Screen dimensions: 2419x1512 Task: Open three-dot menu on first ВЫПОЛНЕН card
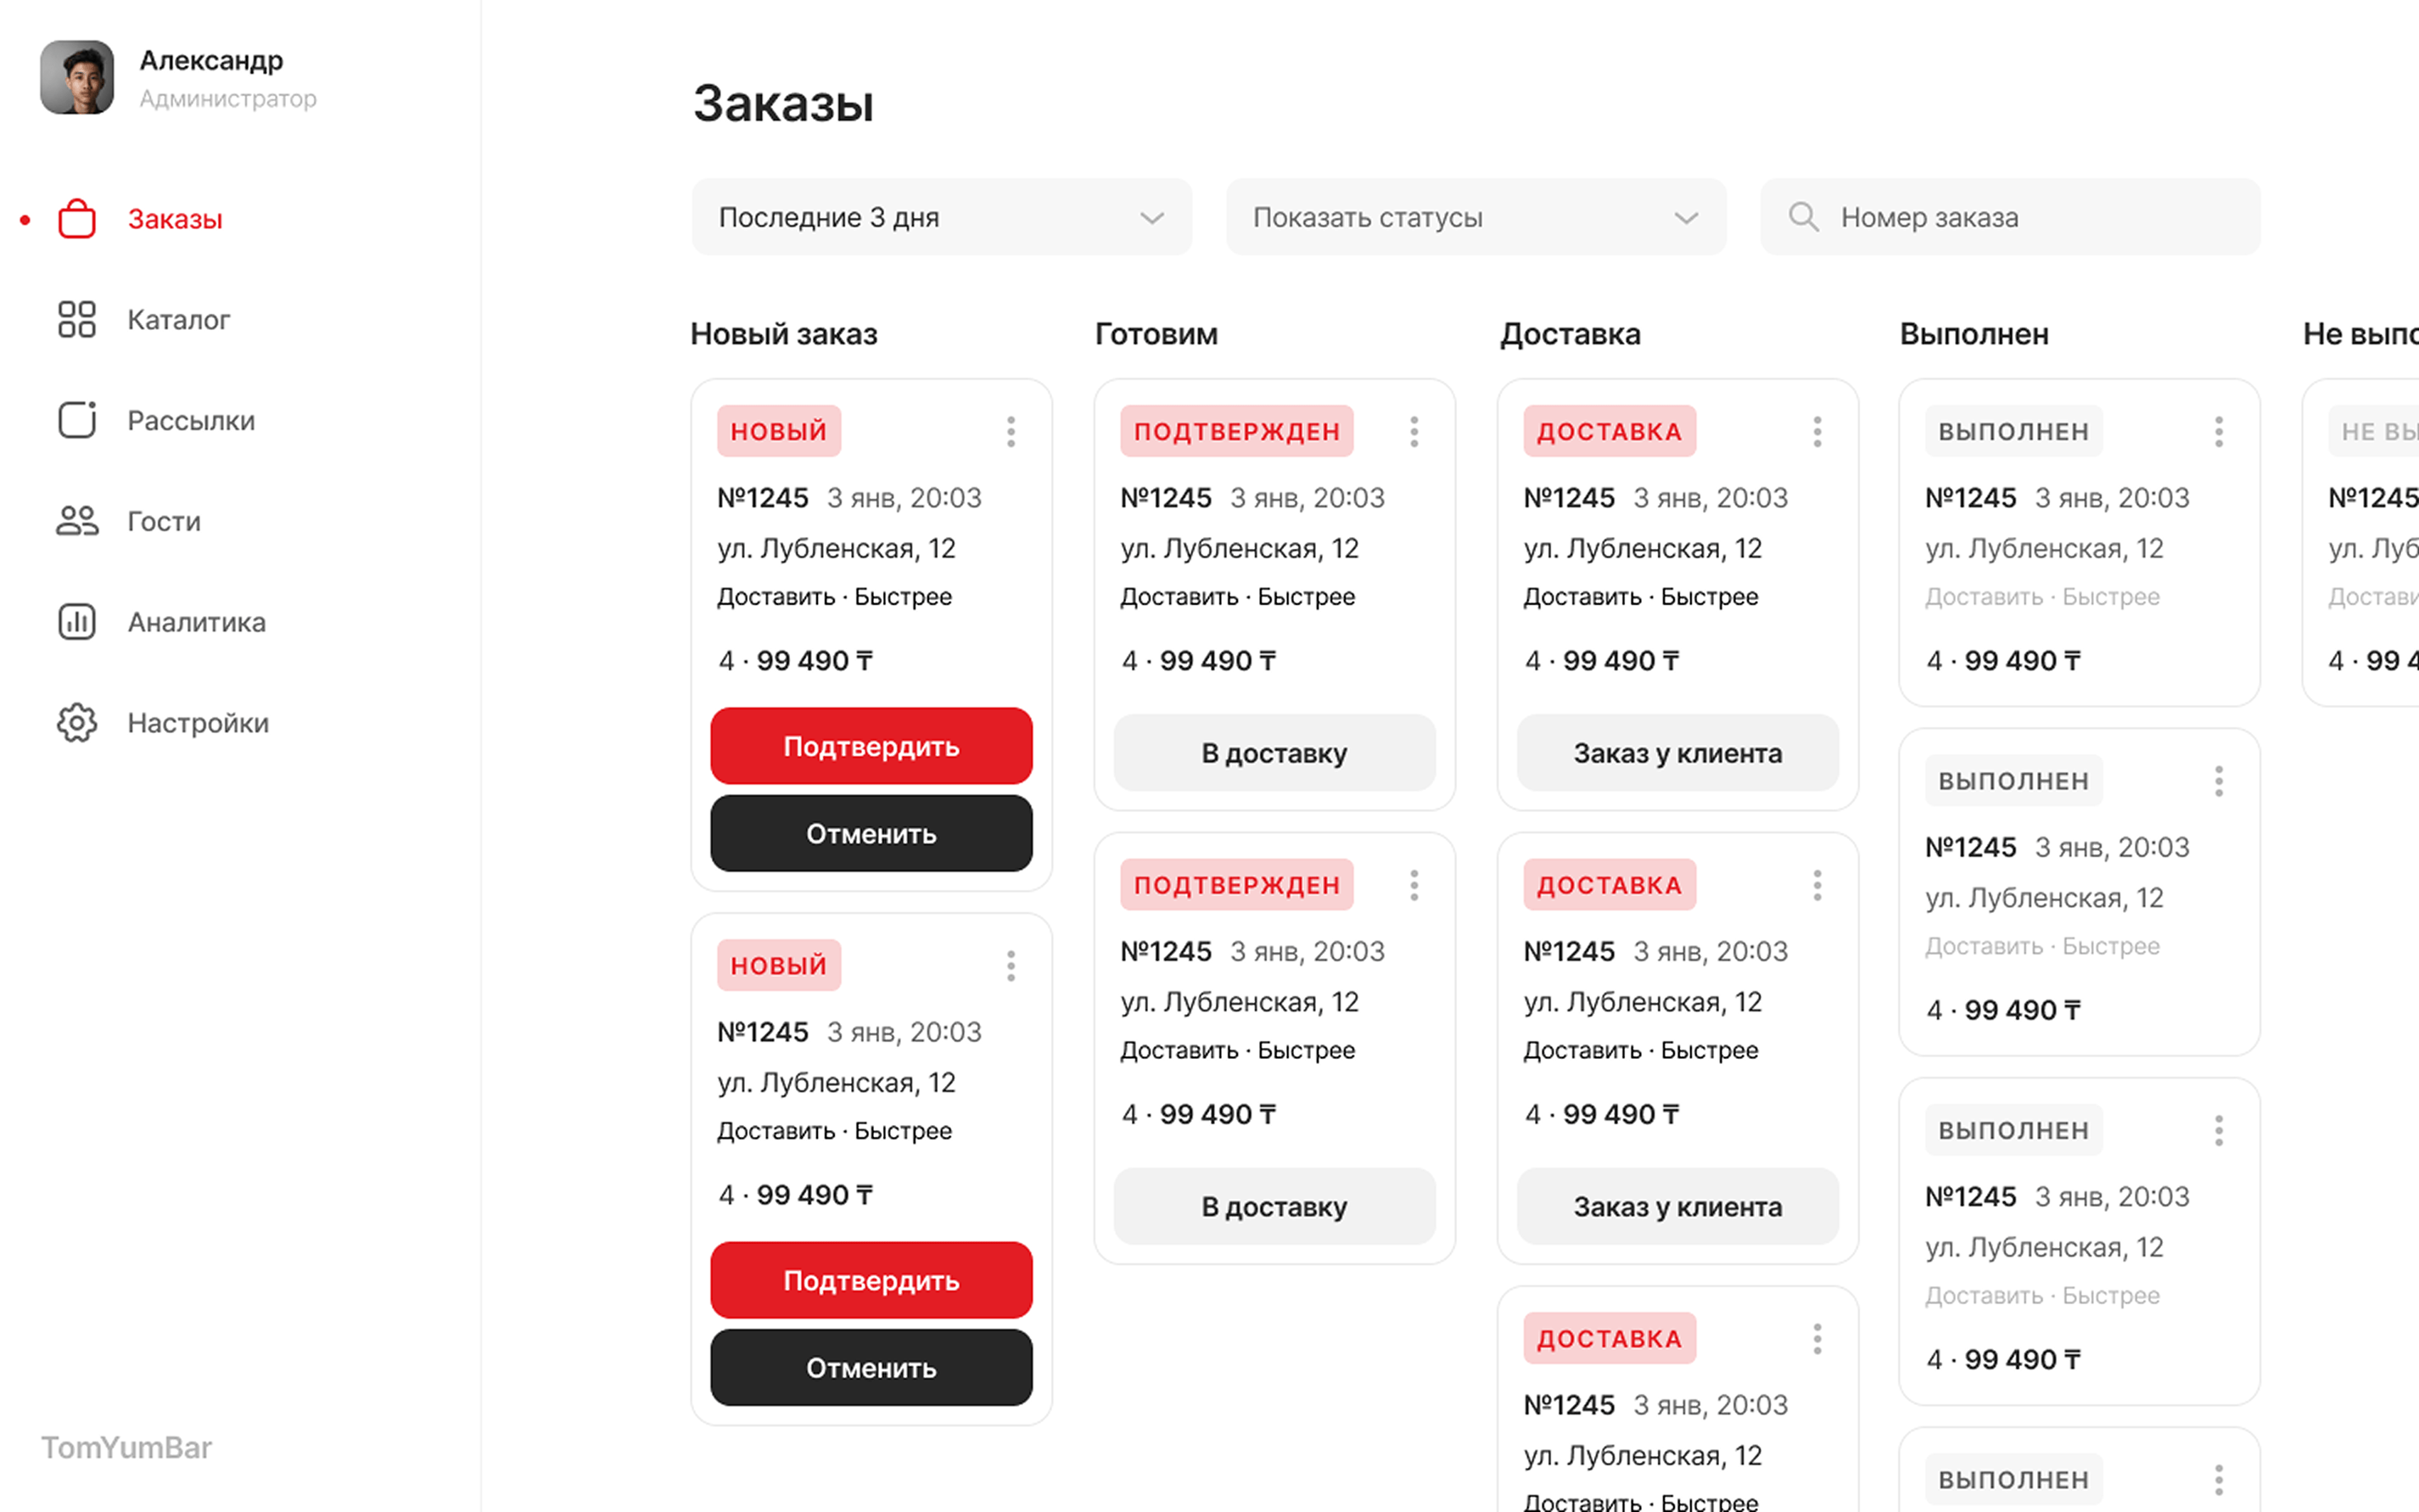(2218, 431)
